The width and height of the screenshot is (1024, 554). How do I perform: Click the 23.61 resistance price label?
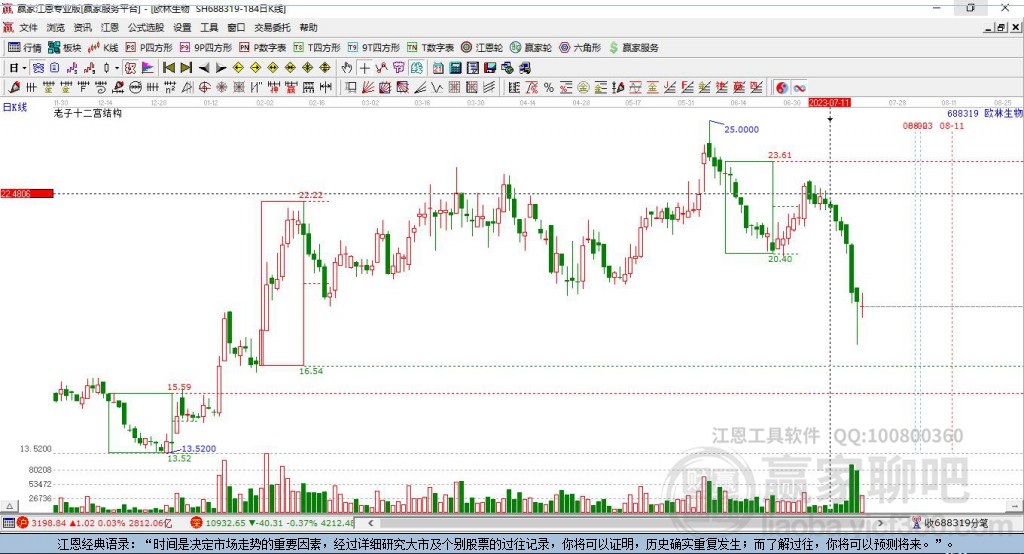click(x=780, y=155)
